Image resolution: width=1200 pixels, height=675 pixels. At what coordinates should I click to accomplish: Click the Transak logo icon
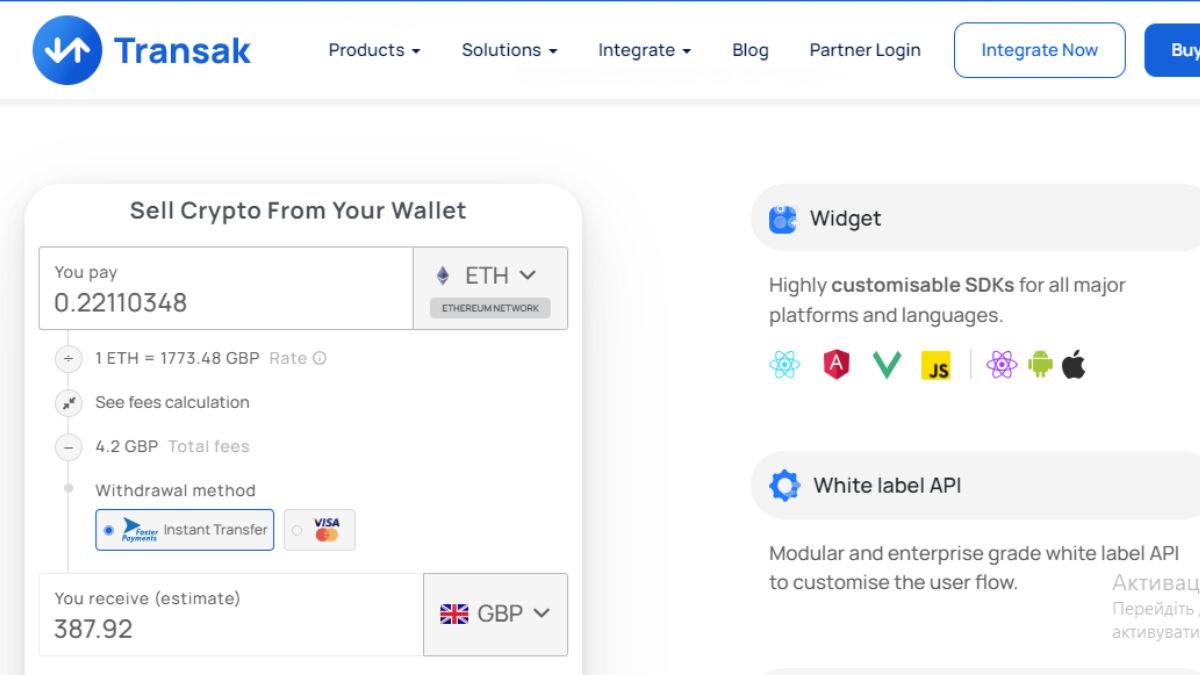coord(67,50)
